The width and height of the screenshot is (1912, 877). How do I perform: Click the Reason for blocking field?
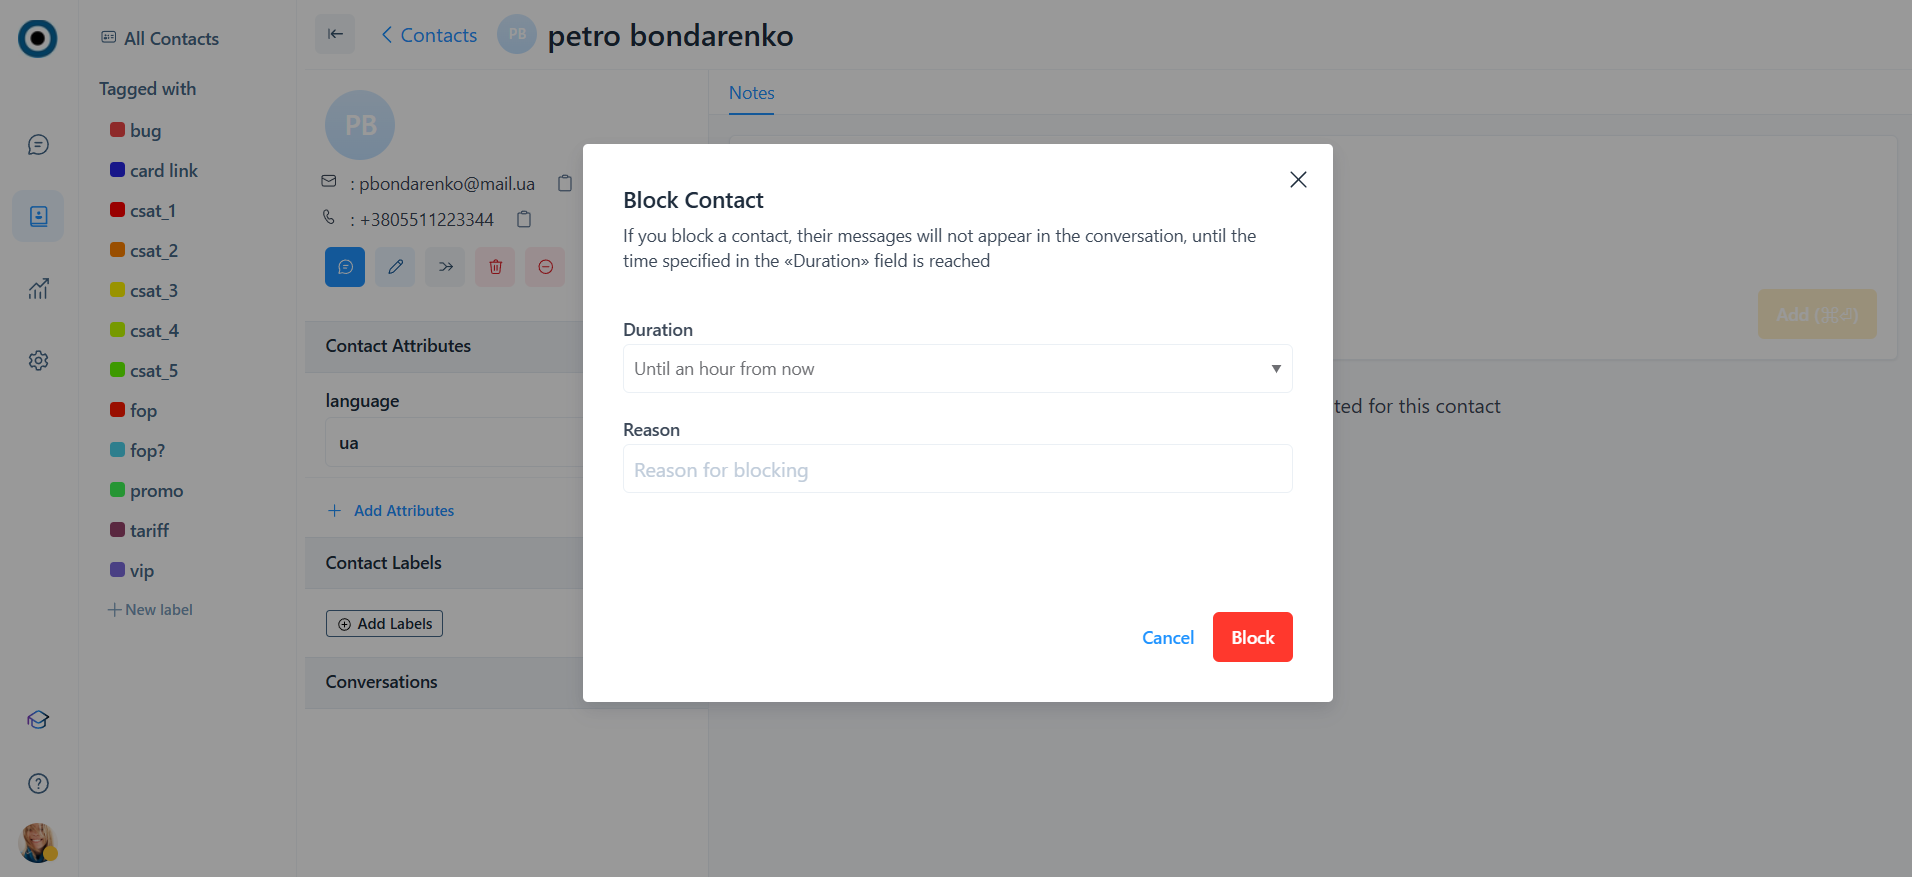pyautogui.click(x=957, y=469)
